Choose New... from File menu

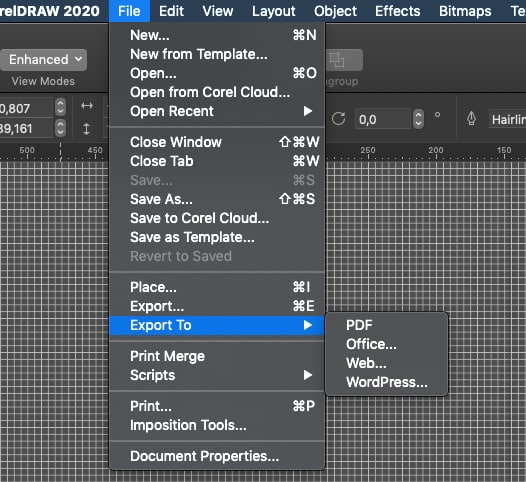(217, 35)
